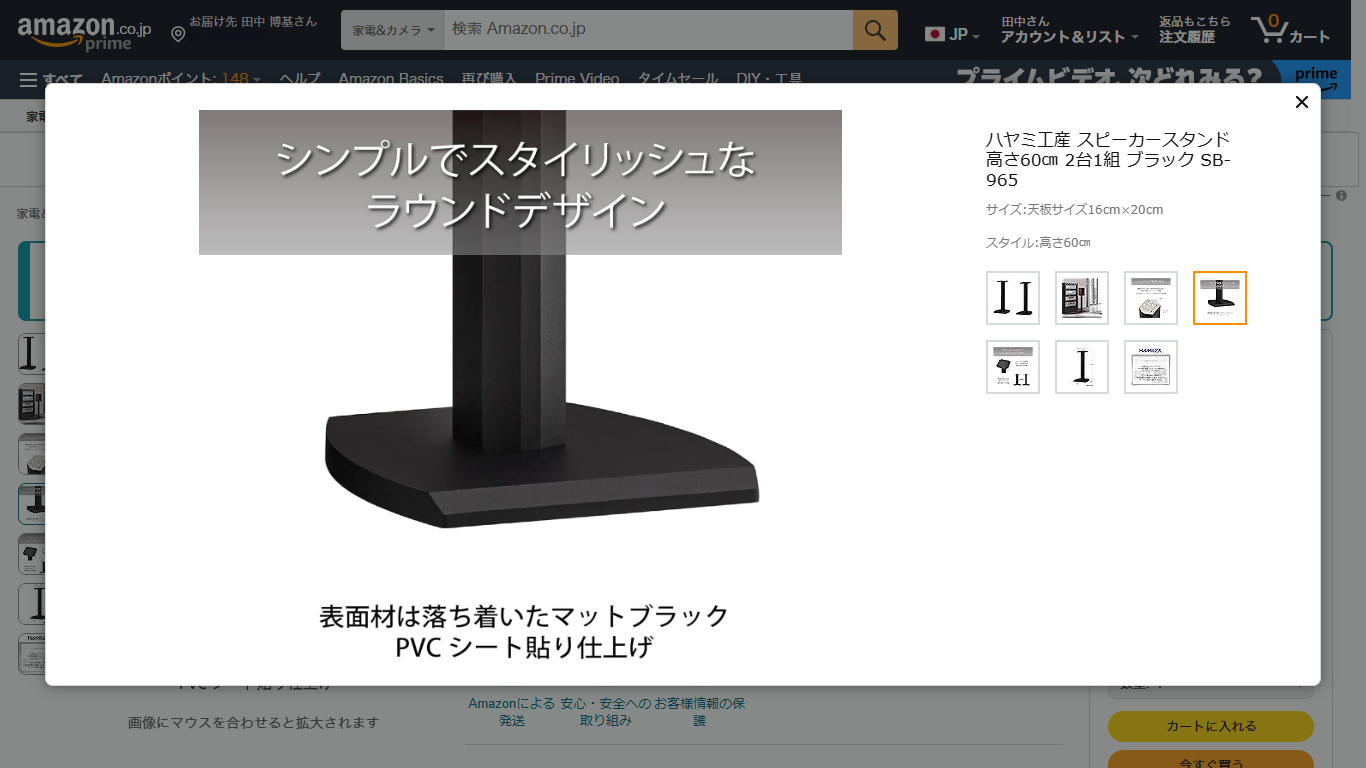The image size is (1366, 768).
Task: Close the image viewer popup
Action: (1301, 102)
